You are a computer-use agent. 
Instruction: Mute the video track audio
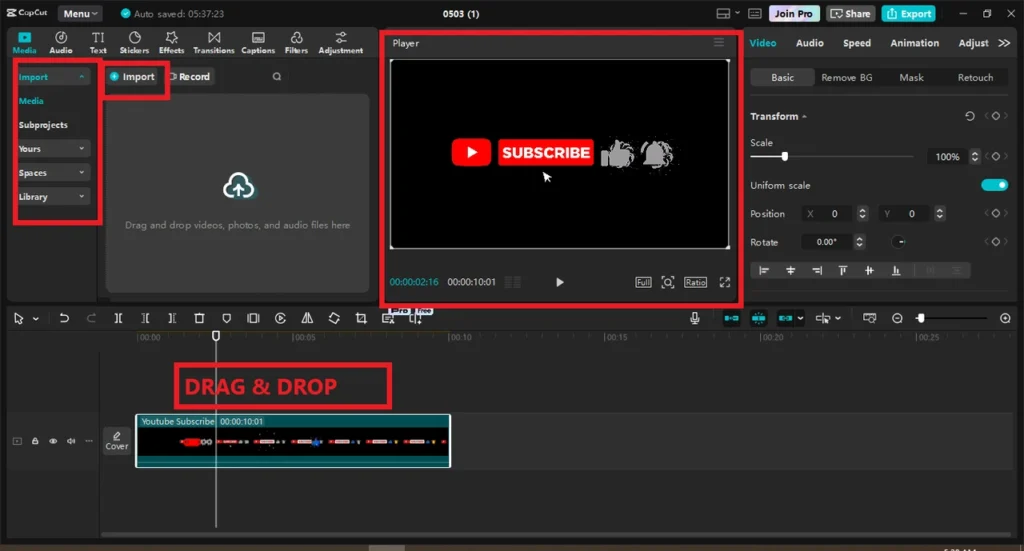click(71, 441)
